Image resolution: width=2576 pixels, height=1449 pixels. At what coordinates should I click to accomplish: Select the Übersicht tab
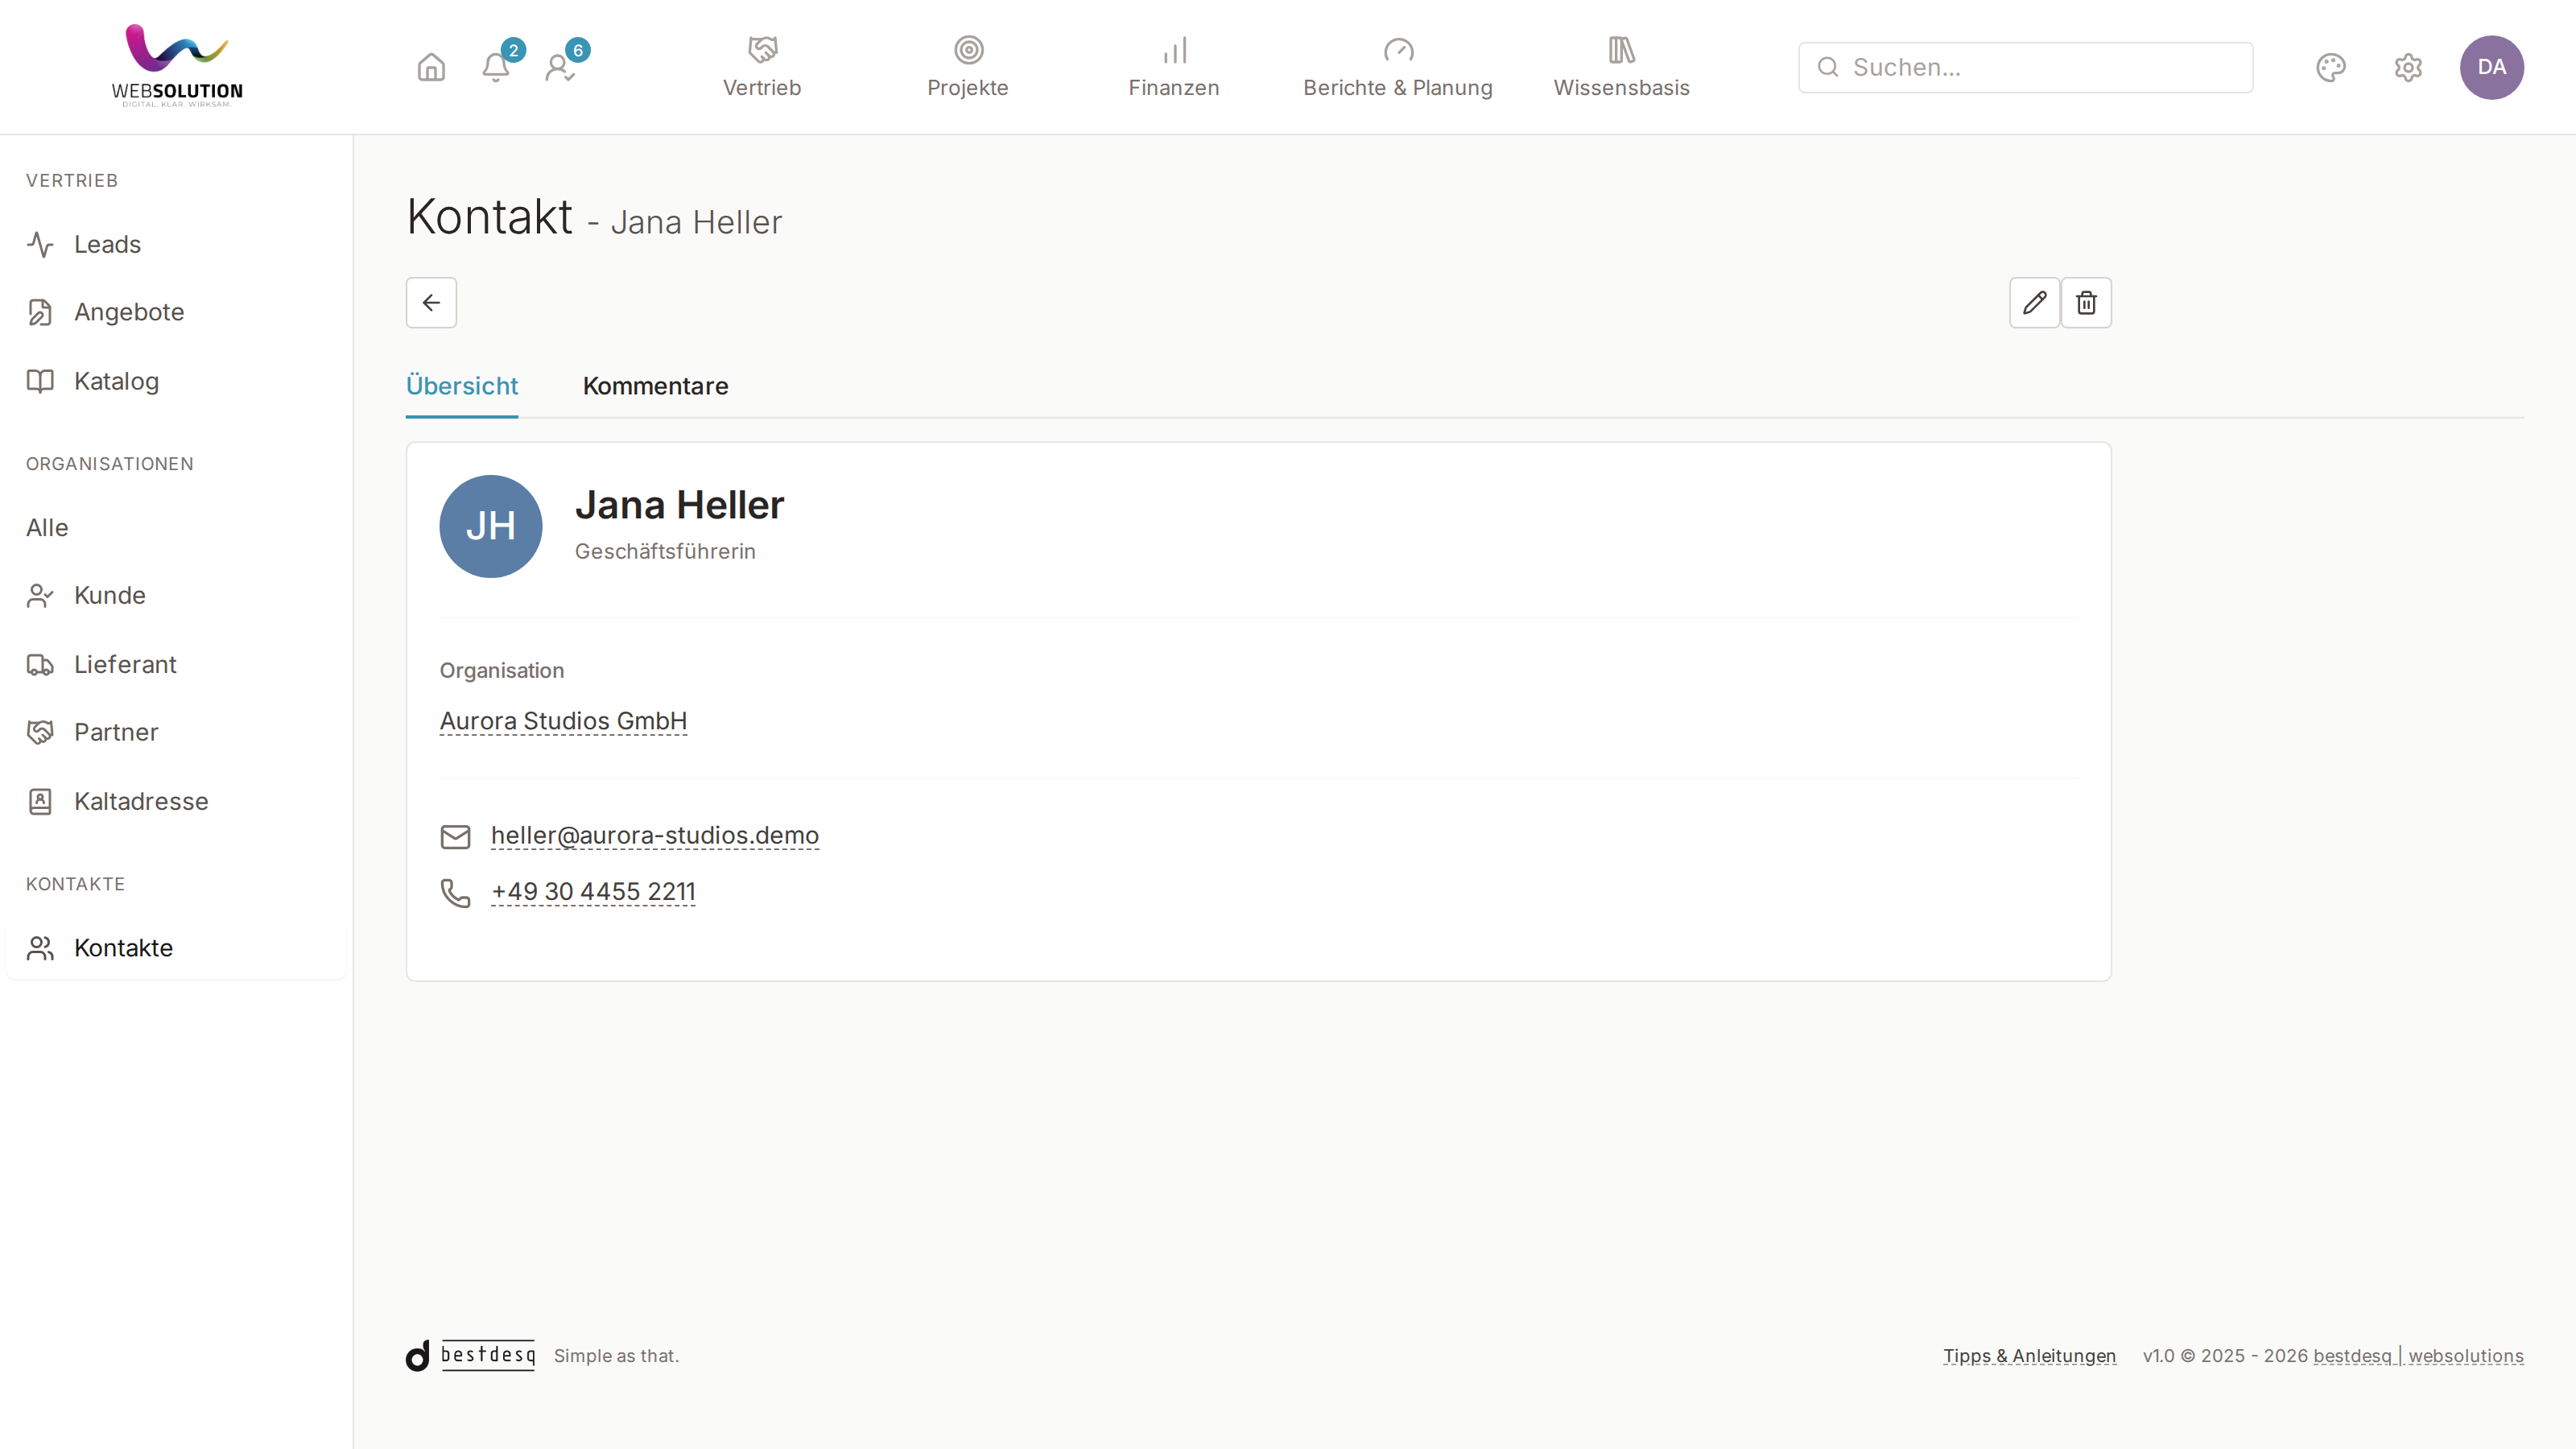click(x=461, y=386)
